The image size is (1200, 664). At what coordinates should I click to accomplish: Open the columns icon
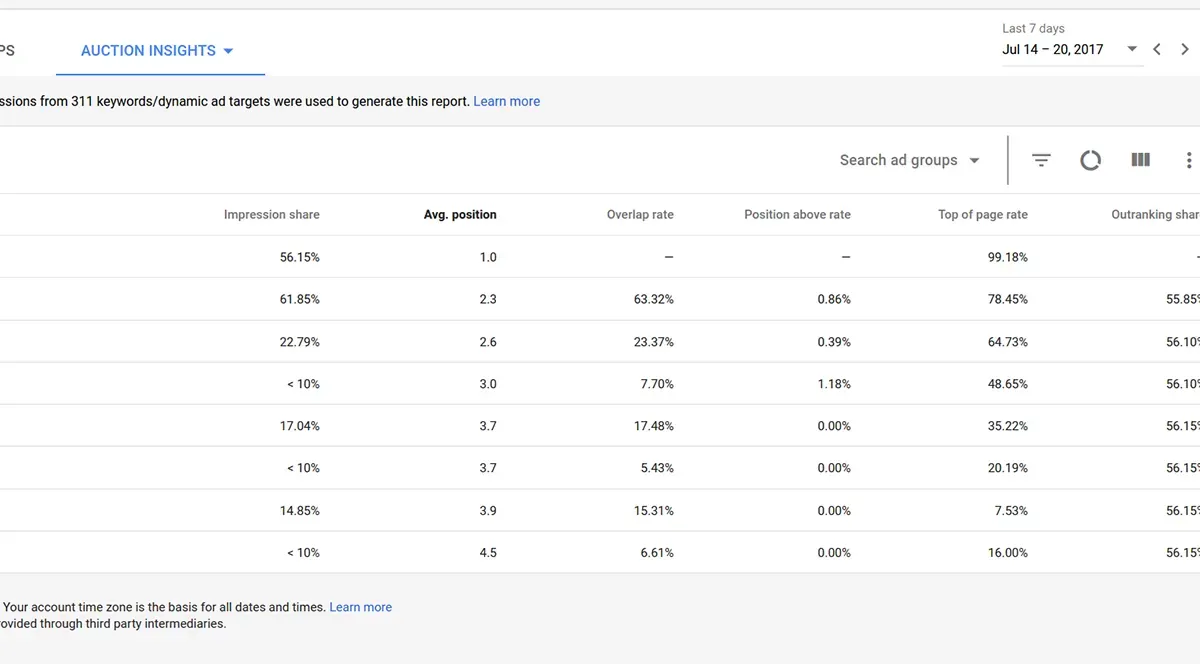point(1140,160)
